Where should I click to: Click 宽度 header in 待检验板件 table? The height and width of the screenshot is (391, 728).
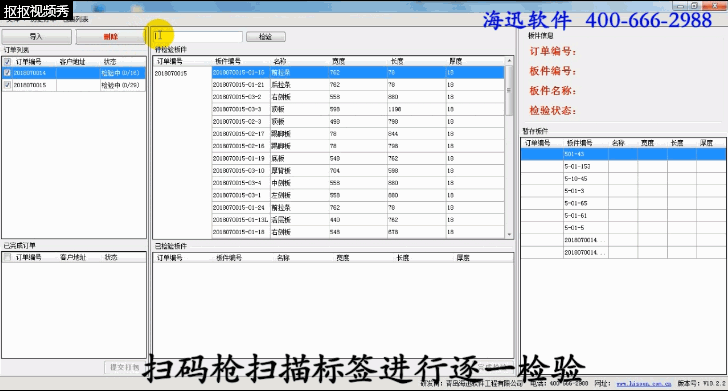coord(338,61)
